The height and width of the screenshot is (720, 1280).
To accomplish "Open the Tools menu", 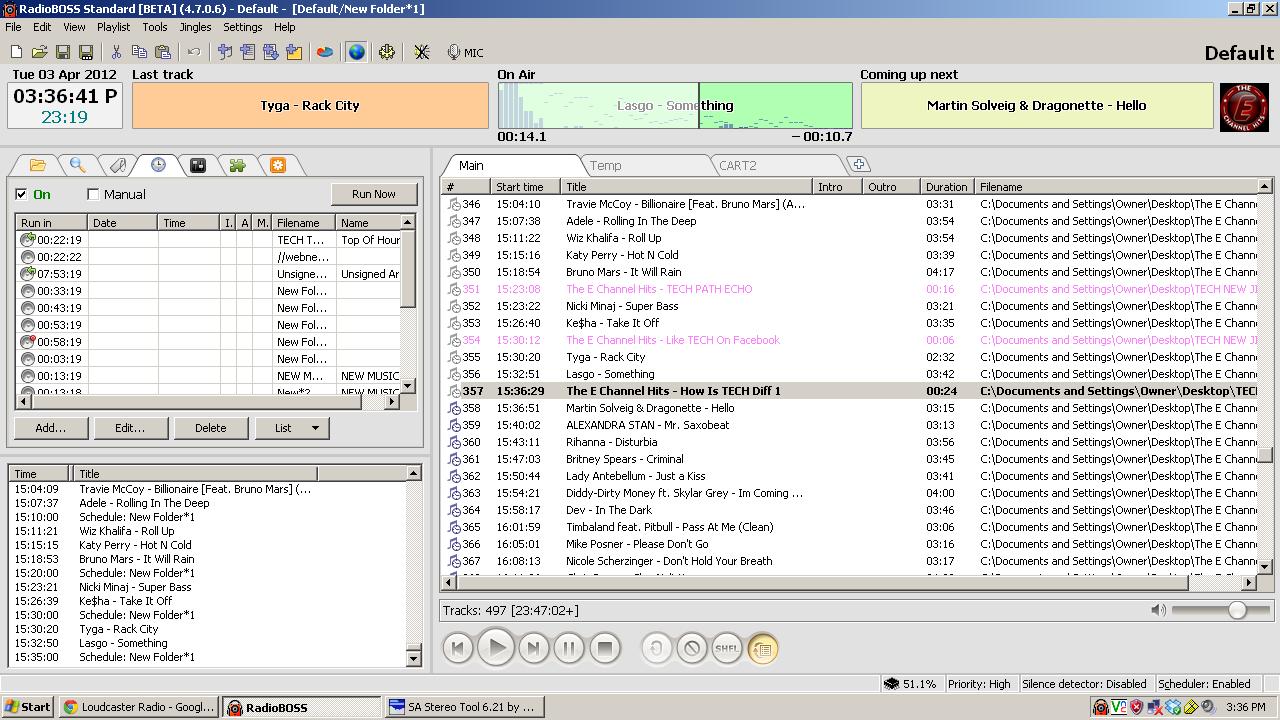I will click(x=154, y=27).
